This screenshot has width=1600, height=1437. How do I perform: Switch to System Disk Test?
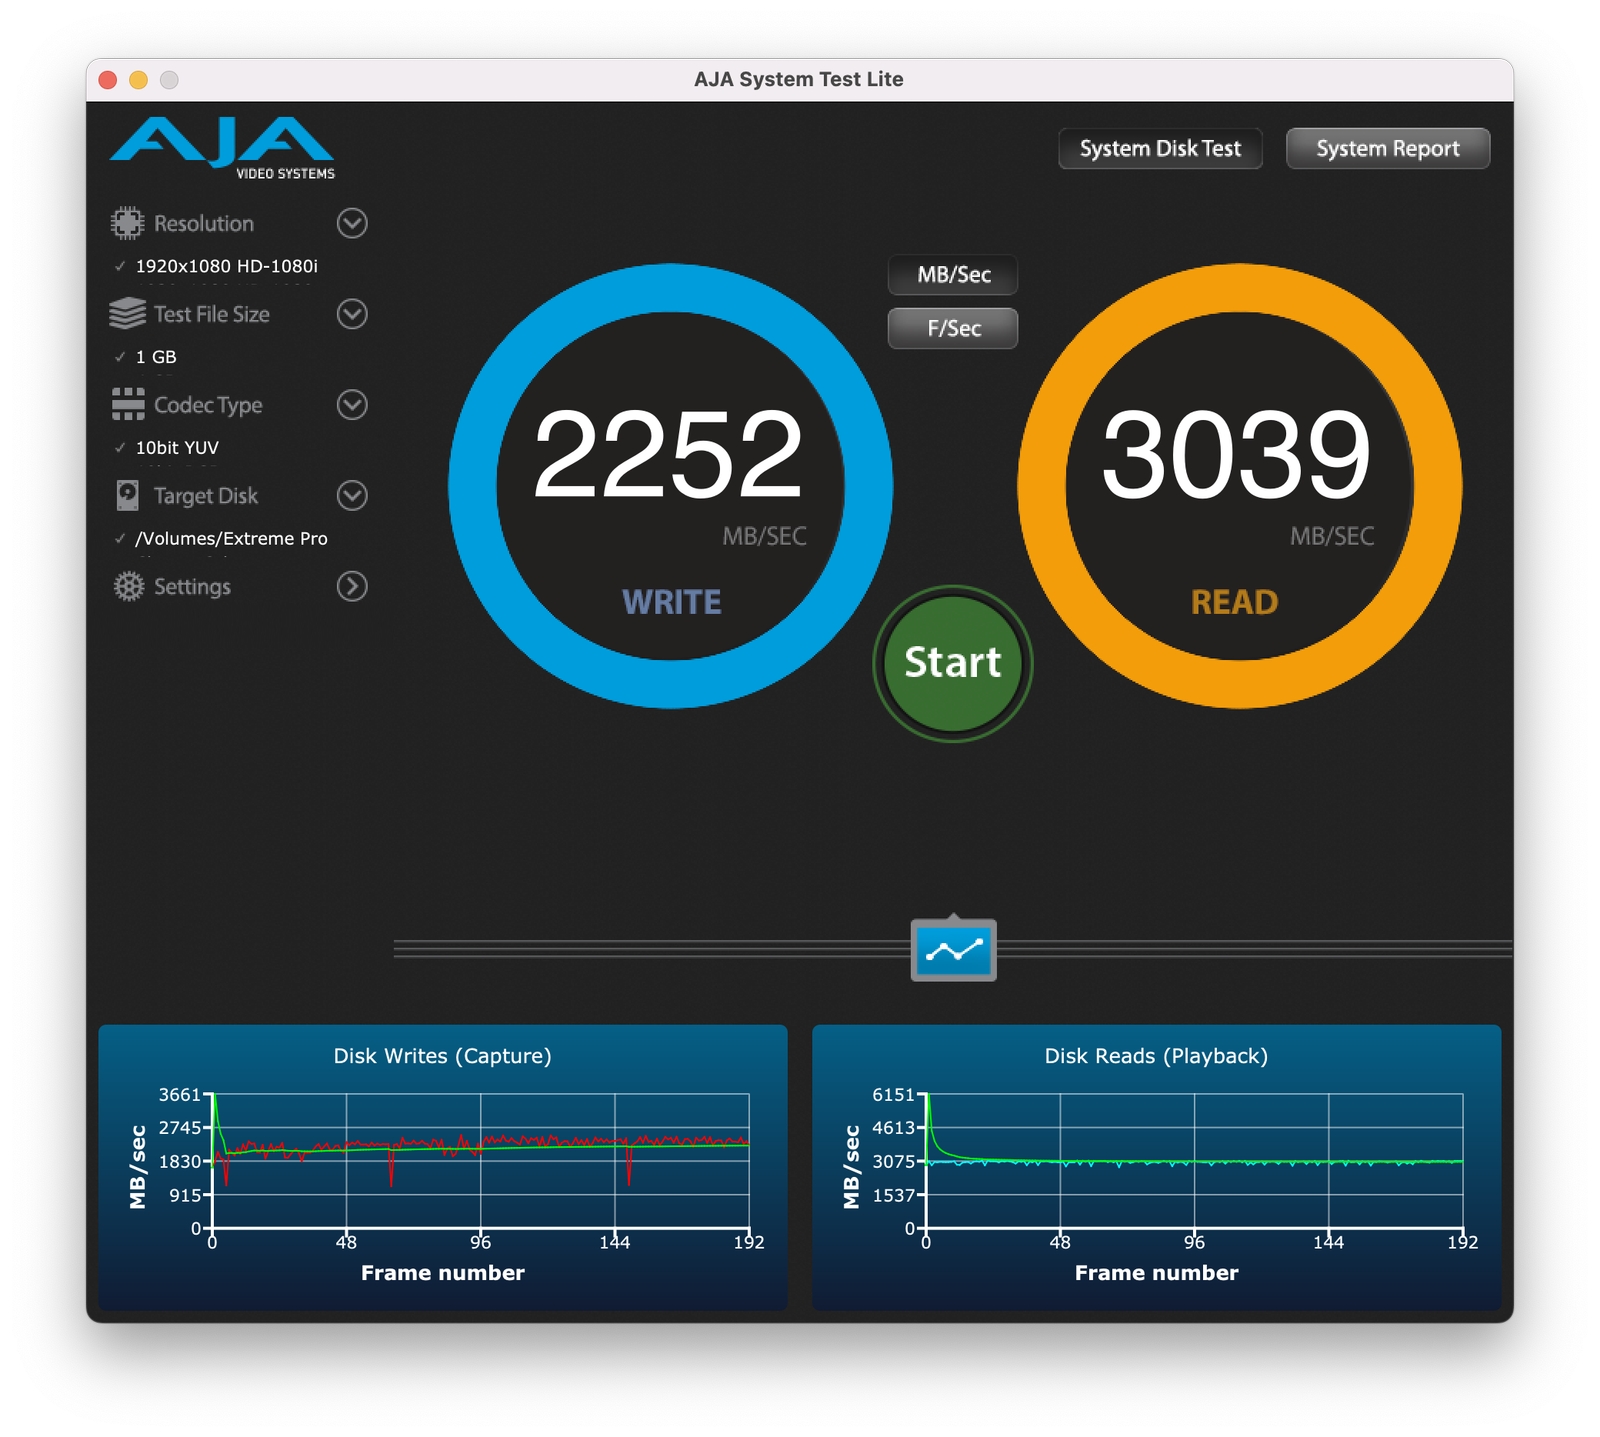coord(1160,149)
